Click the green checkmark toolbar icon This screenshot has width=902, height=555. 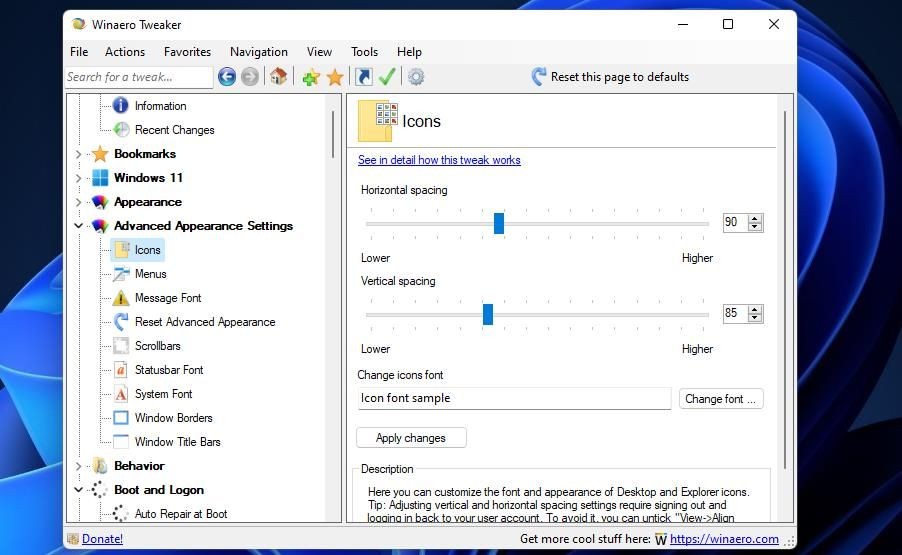coord(387,76)
